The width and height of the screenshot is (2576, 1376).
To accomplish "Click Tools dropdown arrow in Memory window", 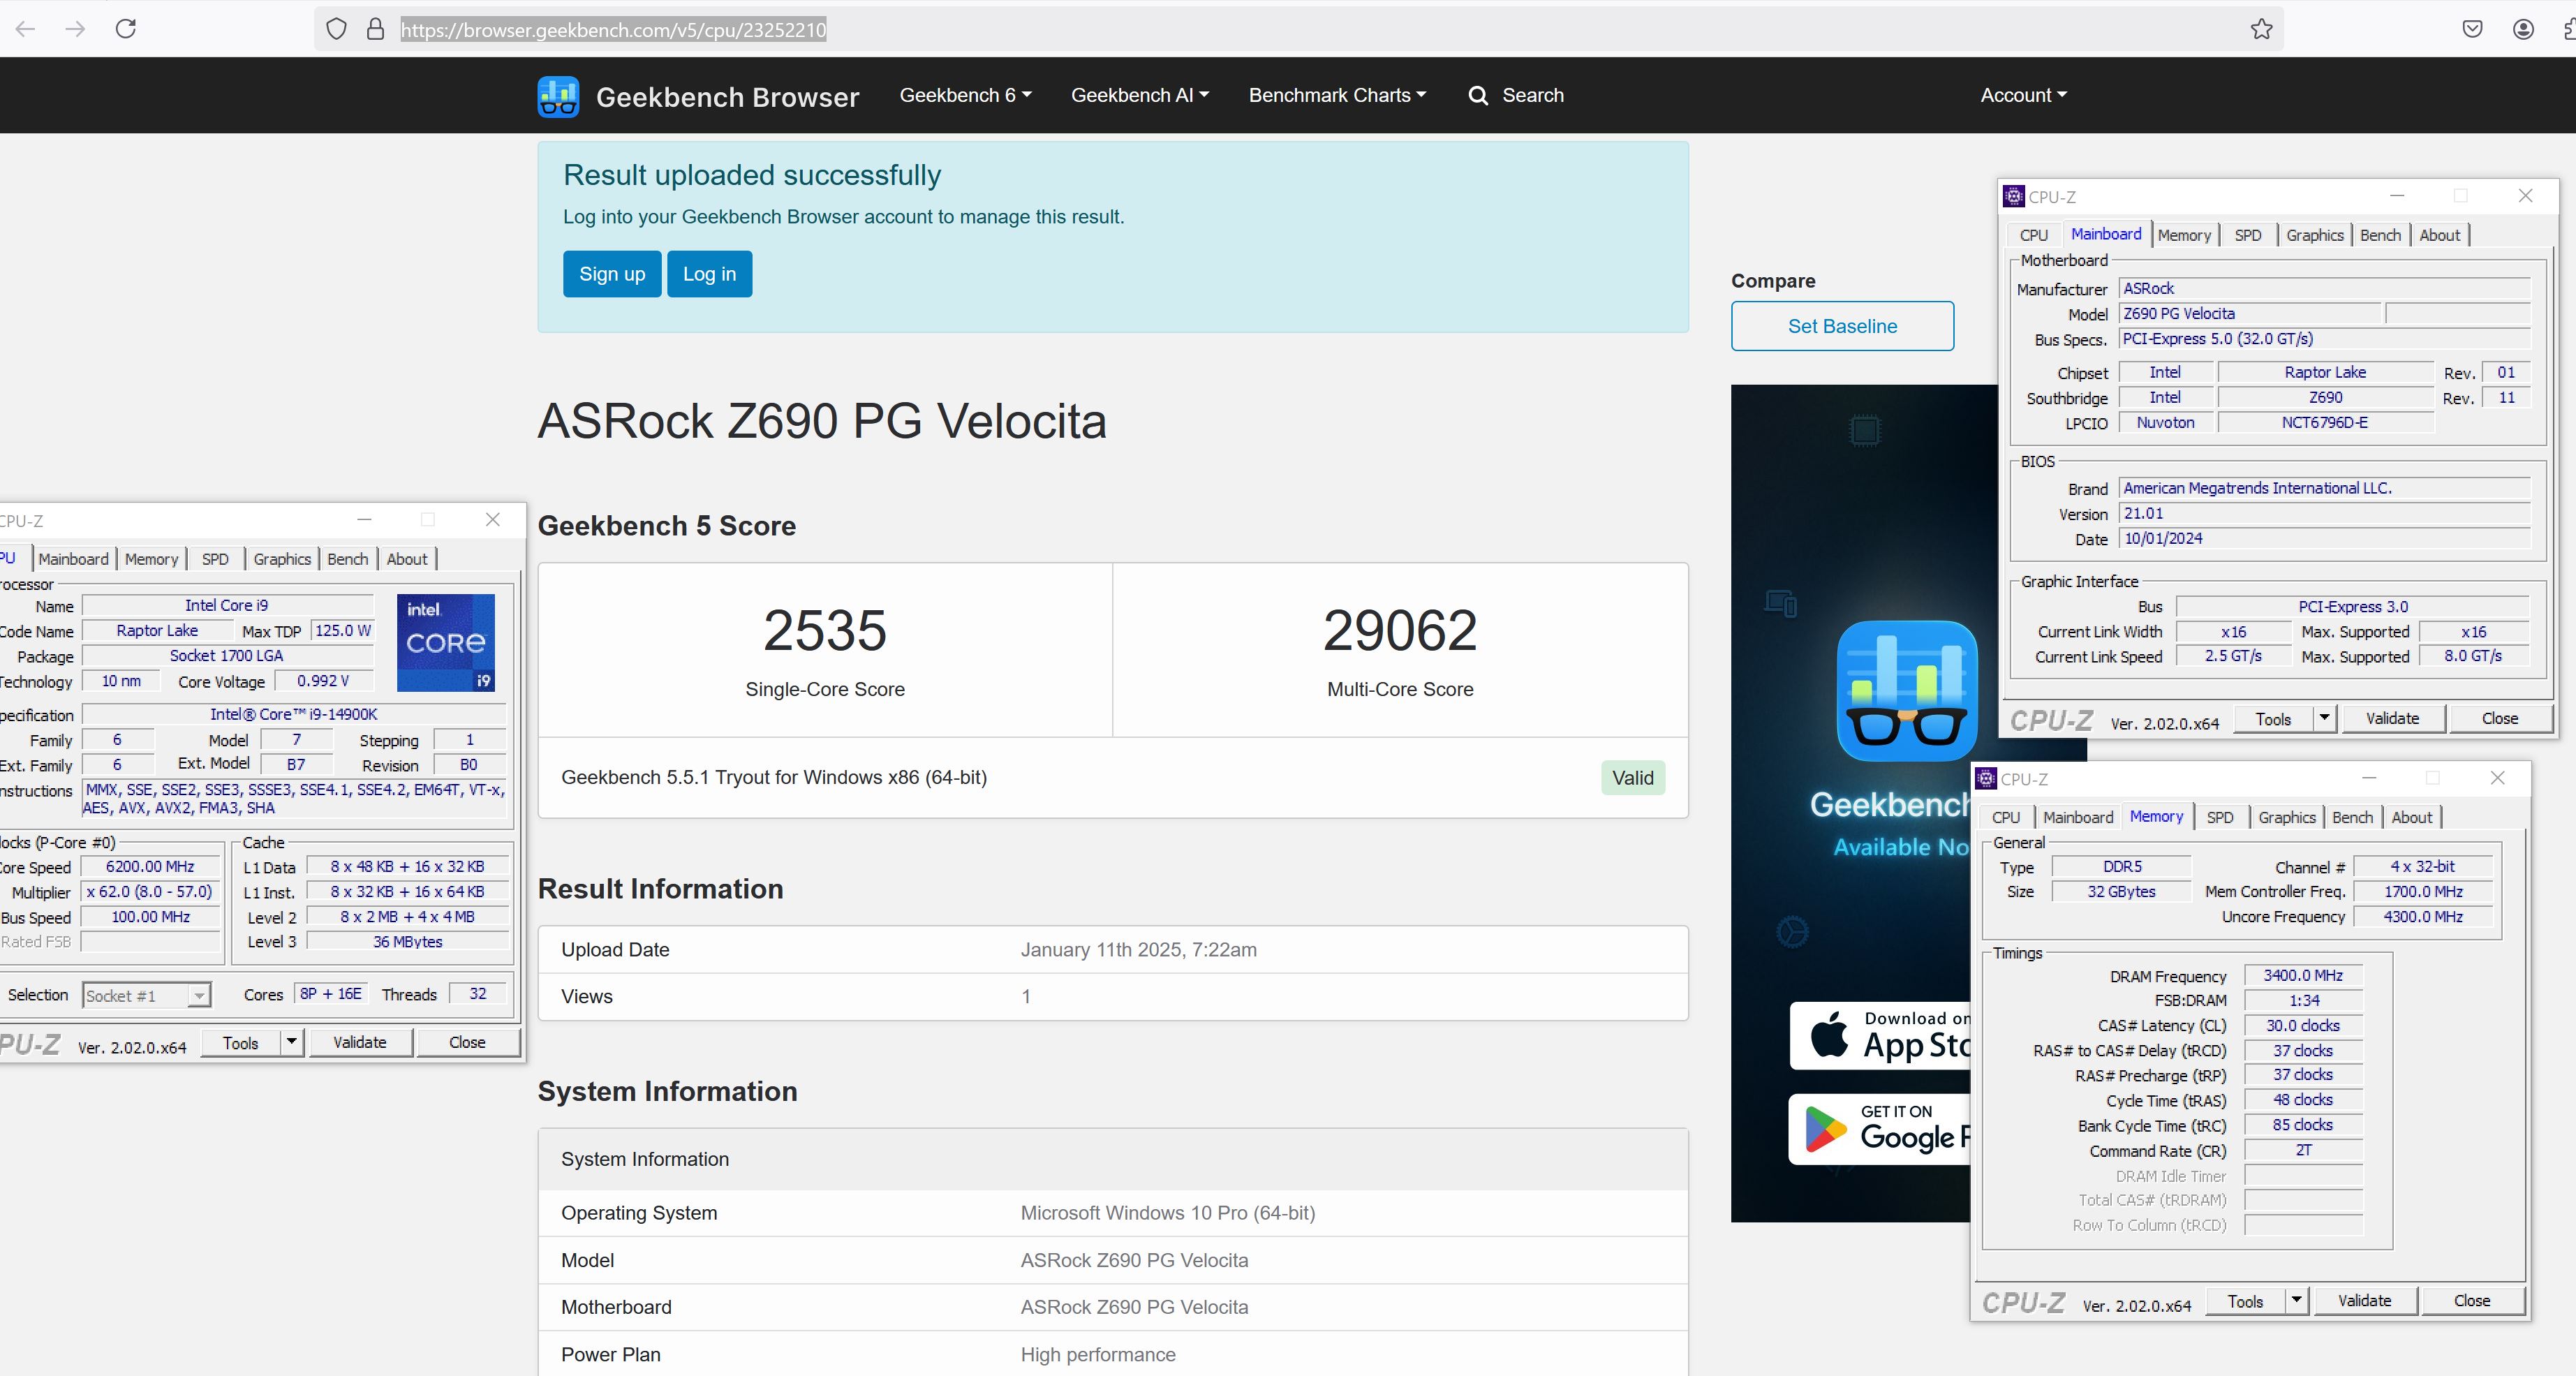I will [2296, 1300].
